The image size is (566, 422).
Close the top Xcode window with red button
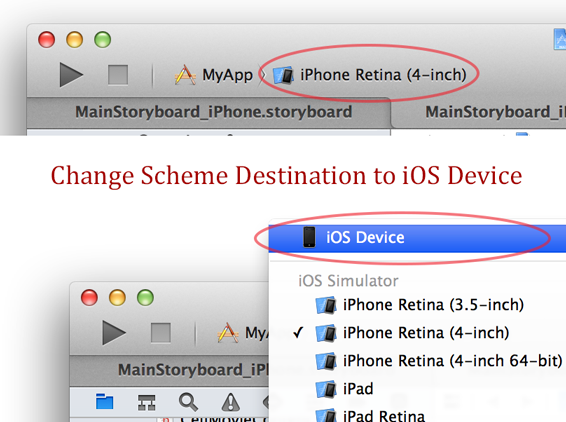click(x=47, y=39)
